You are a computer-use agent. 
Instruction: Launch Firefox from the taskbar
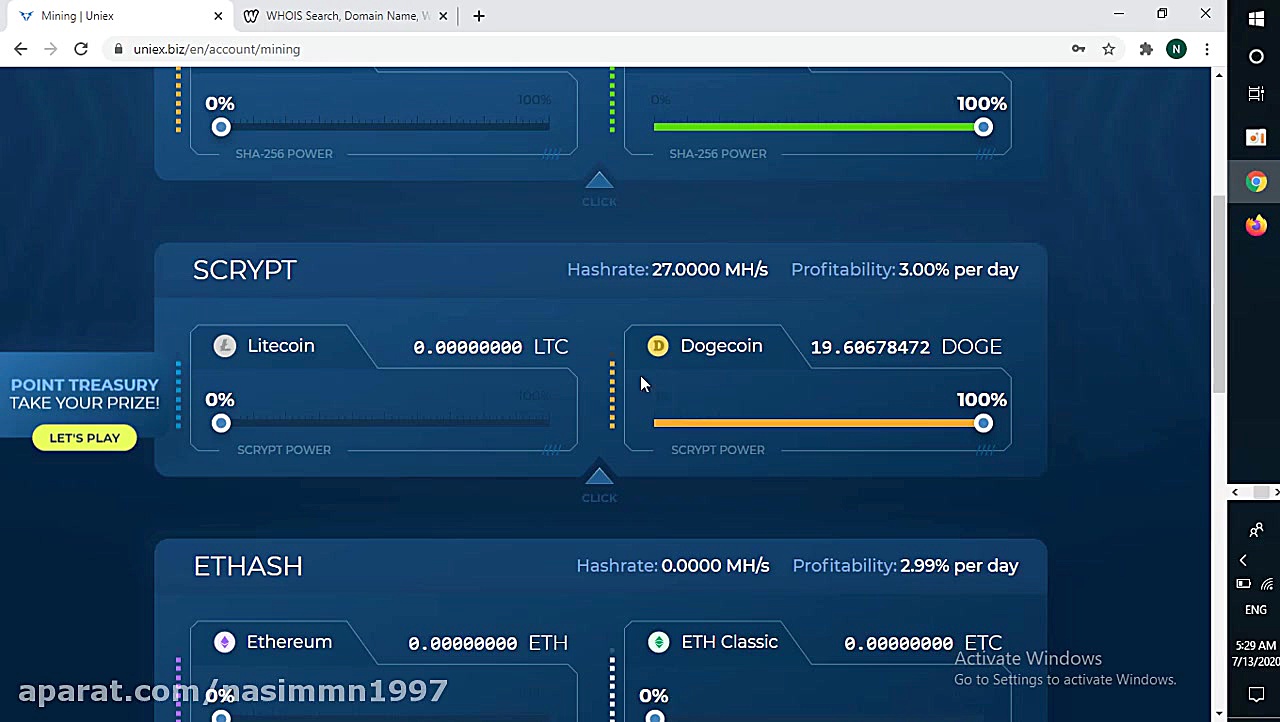pyautogui.click(x=1256, y=226)
